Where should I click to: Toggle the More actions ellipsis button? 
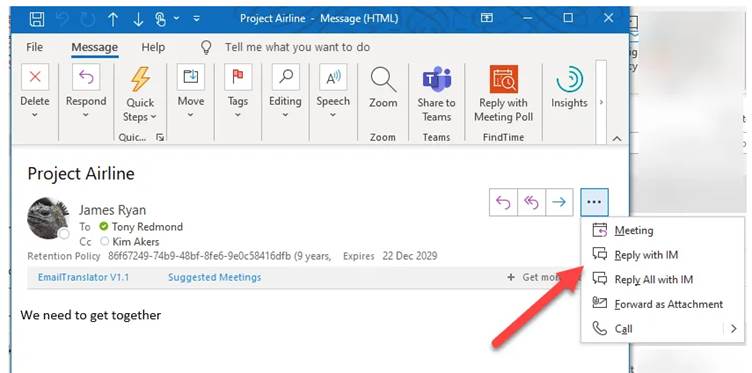[594, 202]
